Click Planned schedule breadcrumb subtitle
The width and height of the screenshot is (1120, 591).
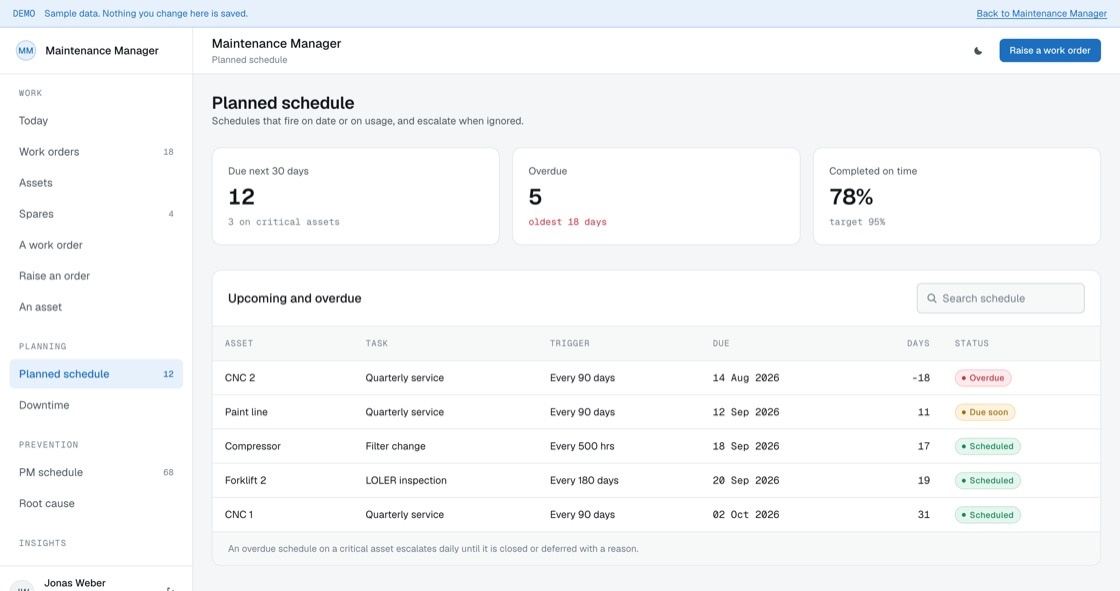click(249, 60)
